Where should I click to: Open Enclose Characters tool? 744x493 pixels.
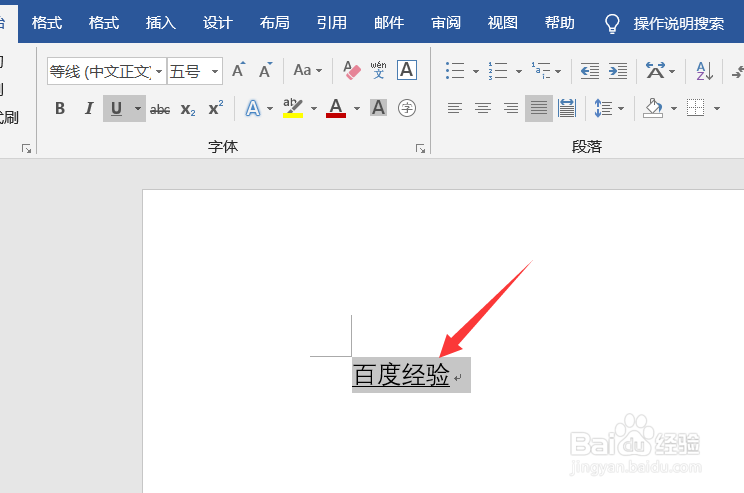tap(407, 108)
